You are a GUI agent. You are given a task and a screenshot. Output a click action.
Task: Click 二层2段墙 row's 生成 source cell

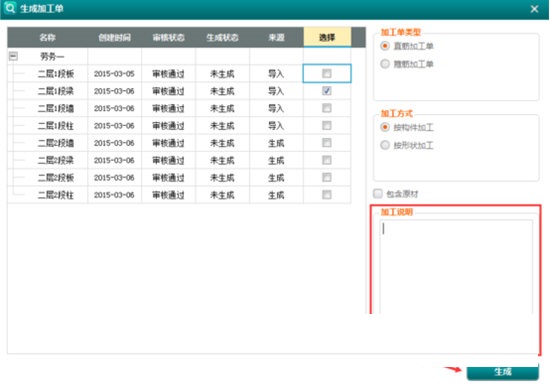276,143
